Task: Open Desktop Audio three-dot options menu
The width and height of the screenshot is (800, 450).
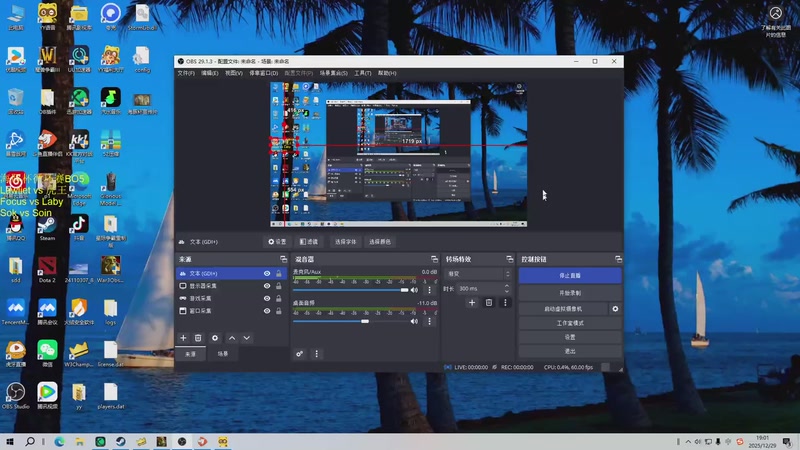Action: pos(430,321)
